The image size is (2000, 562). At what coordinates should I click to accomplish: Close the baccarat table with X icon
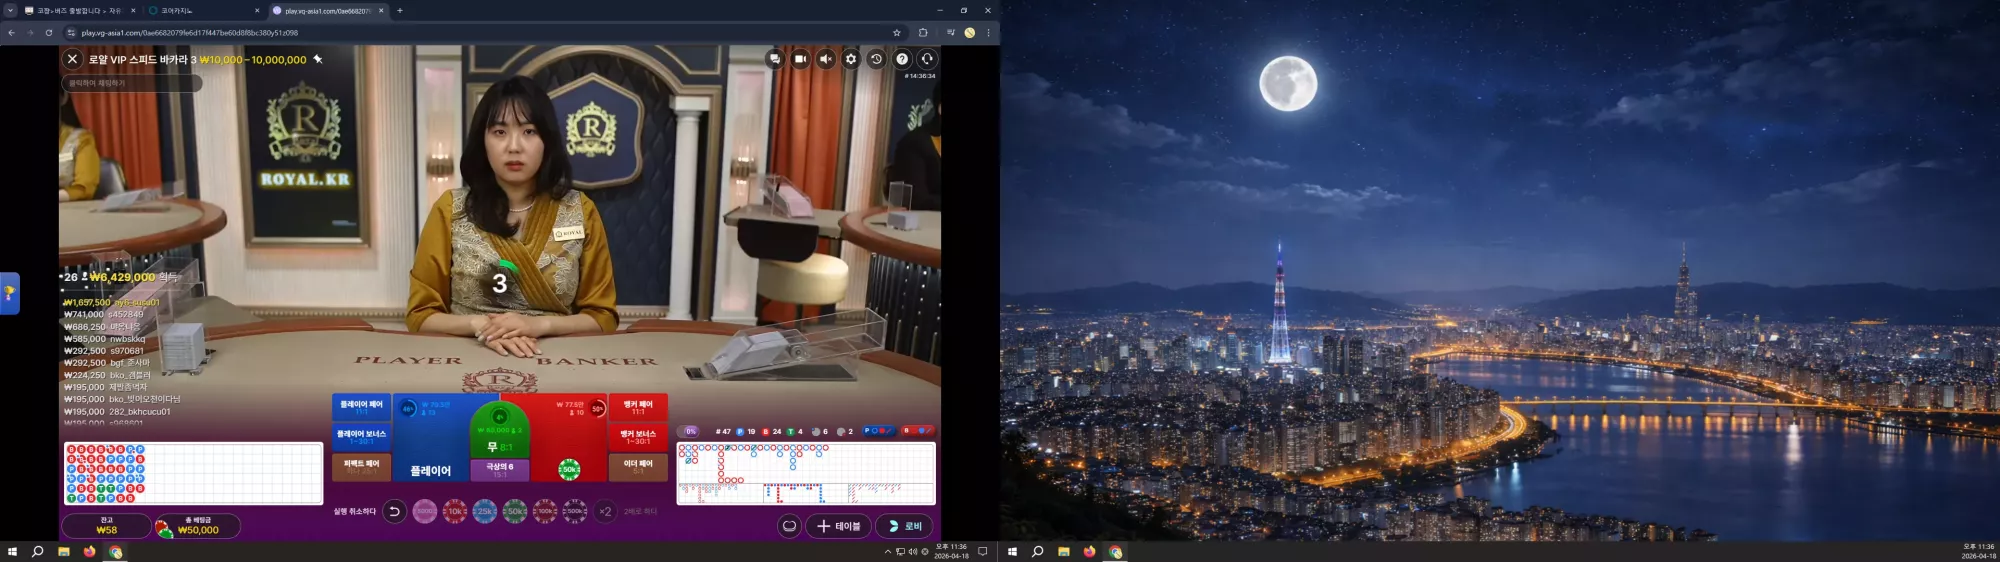pyautogui.click(x=72, y=59)
